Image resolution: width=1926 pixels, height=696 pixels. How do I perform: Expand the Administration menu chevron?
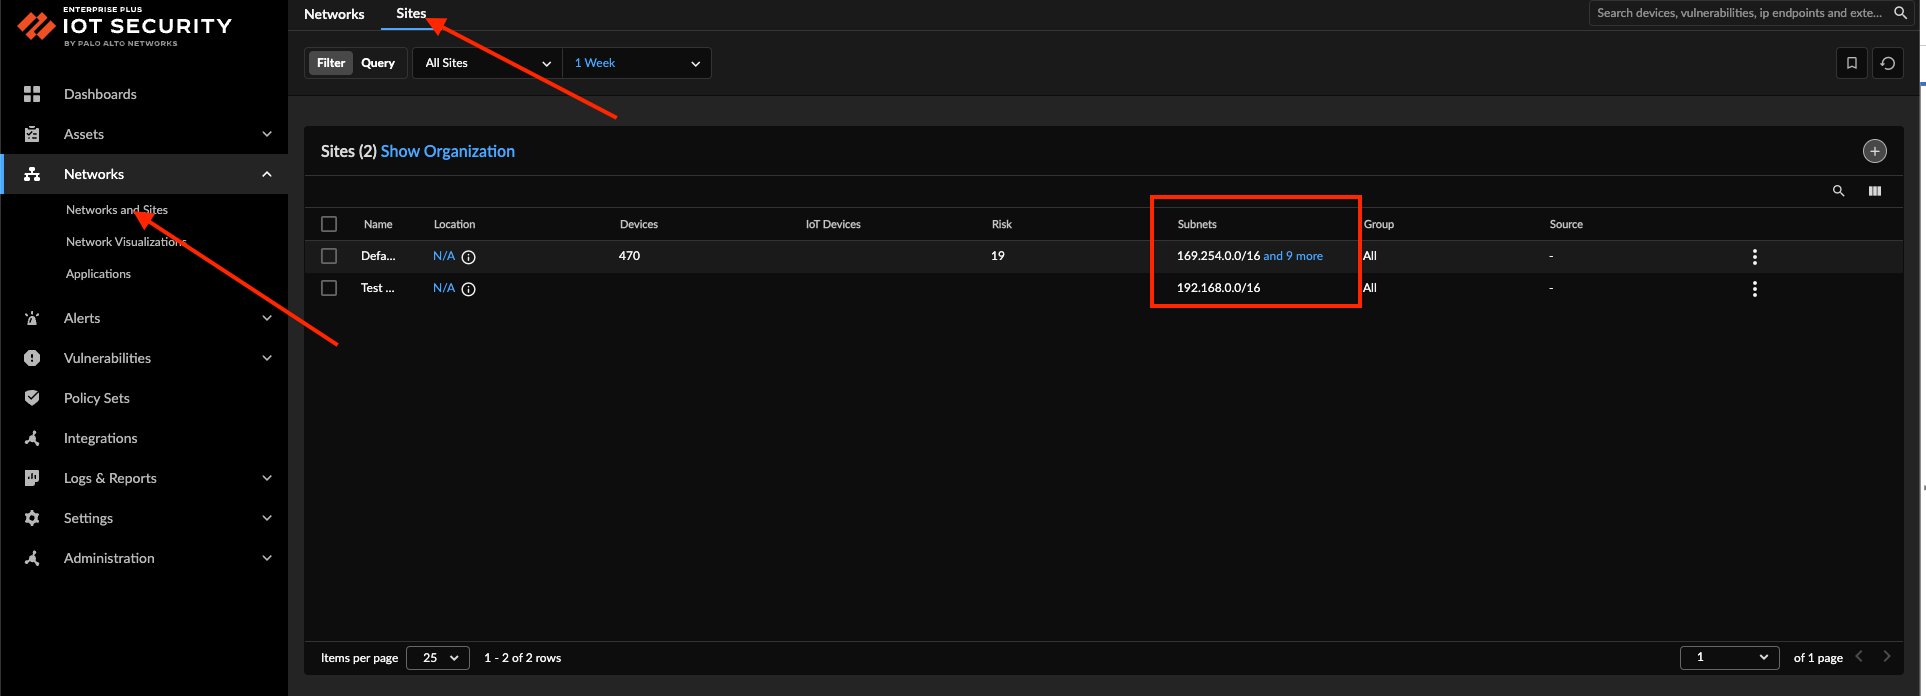[x=267, y=558]
